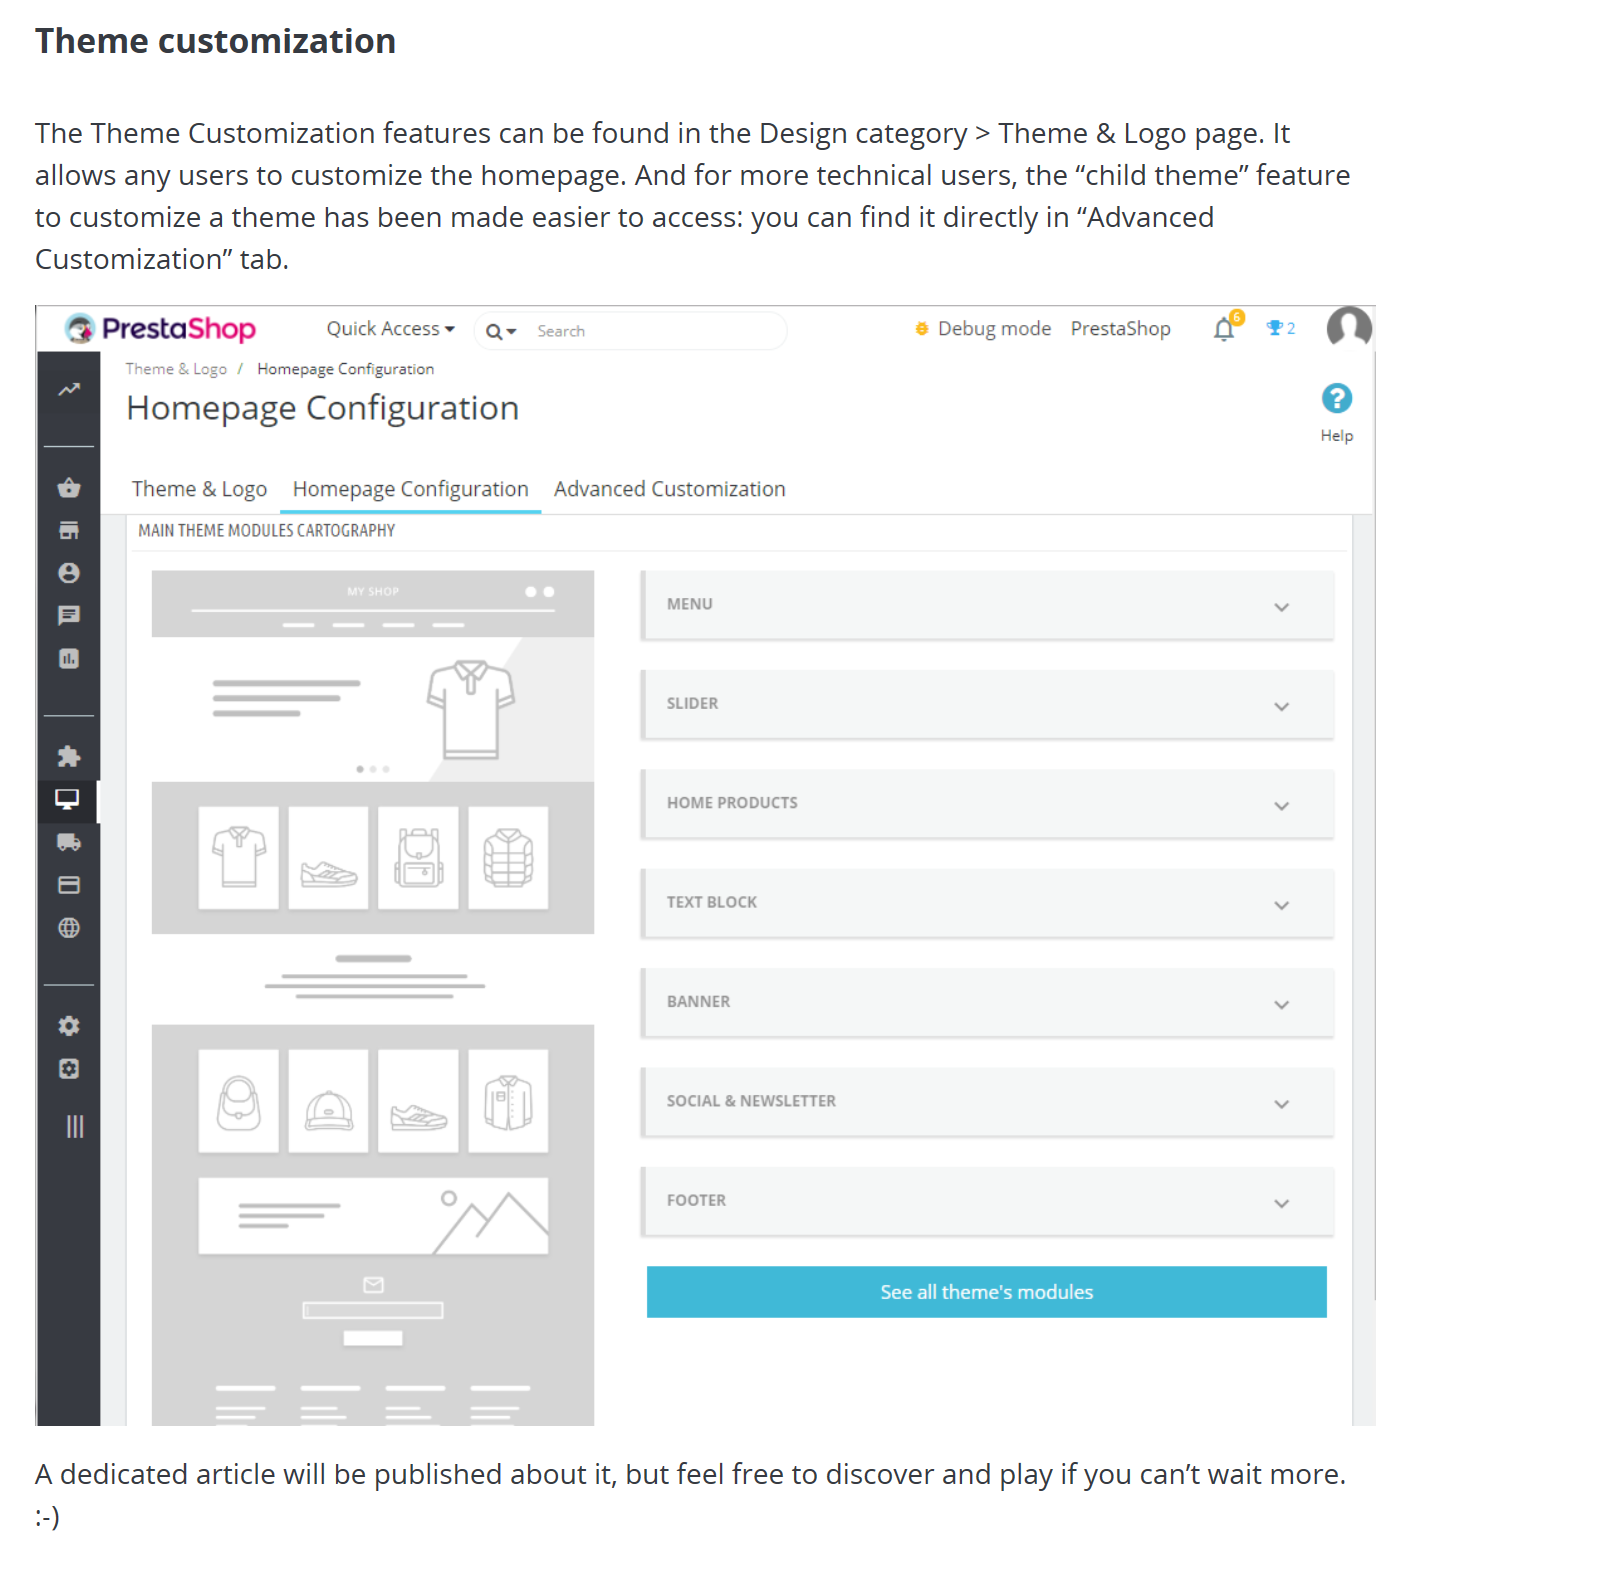Click See all theme's modules button
1606x1578 pixels.
tap(987, 1292)
